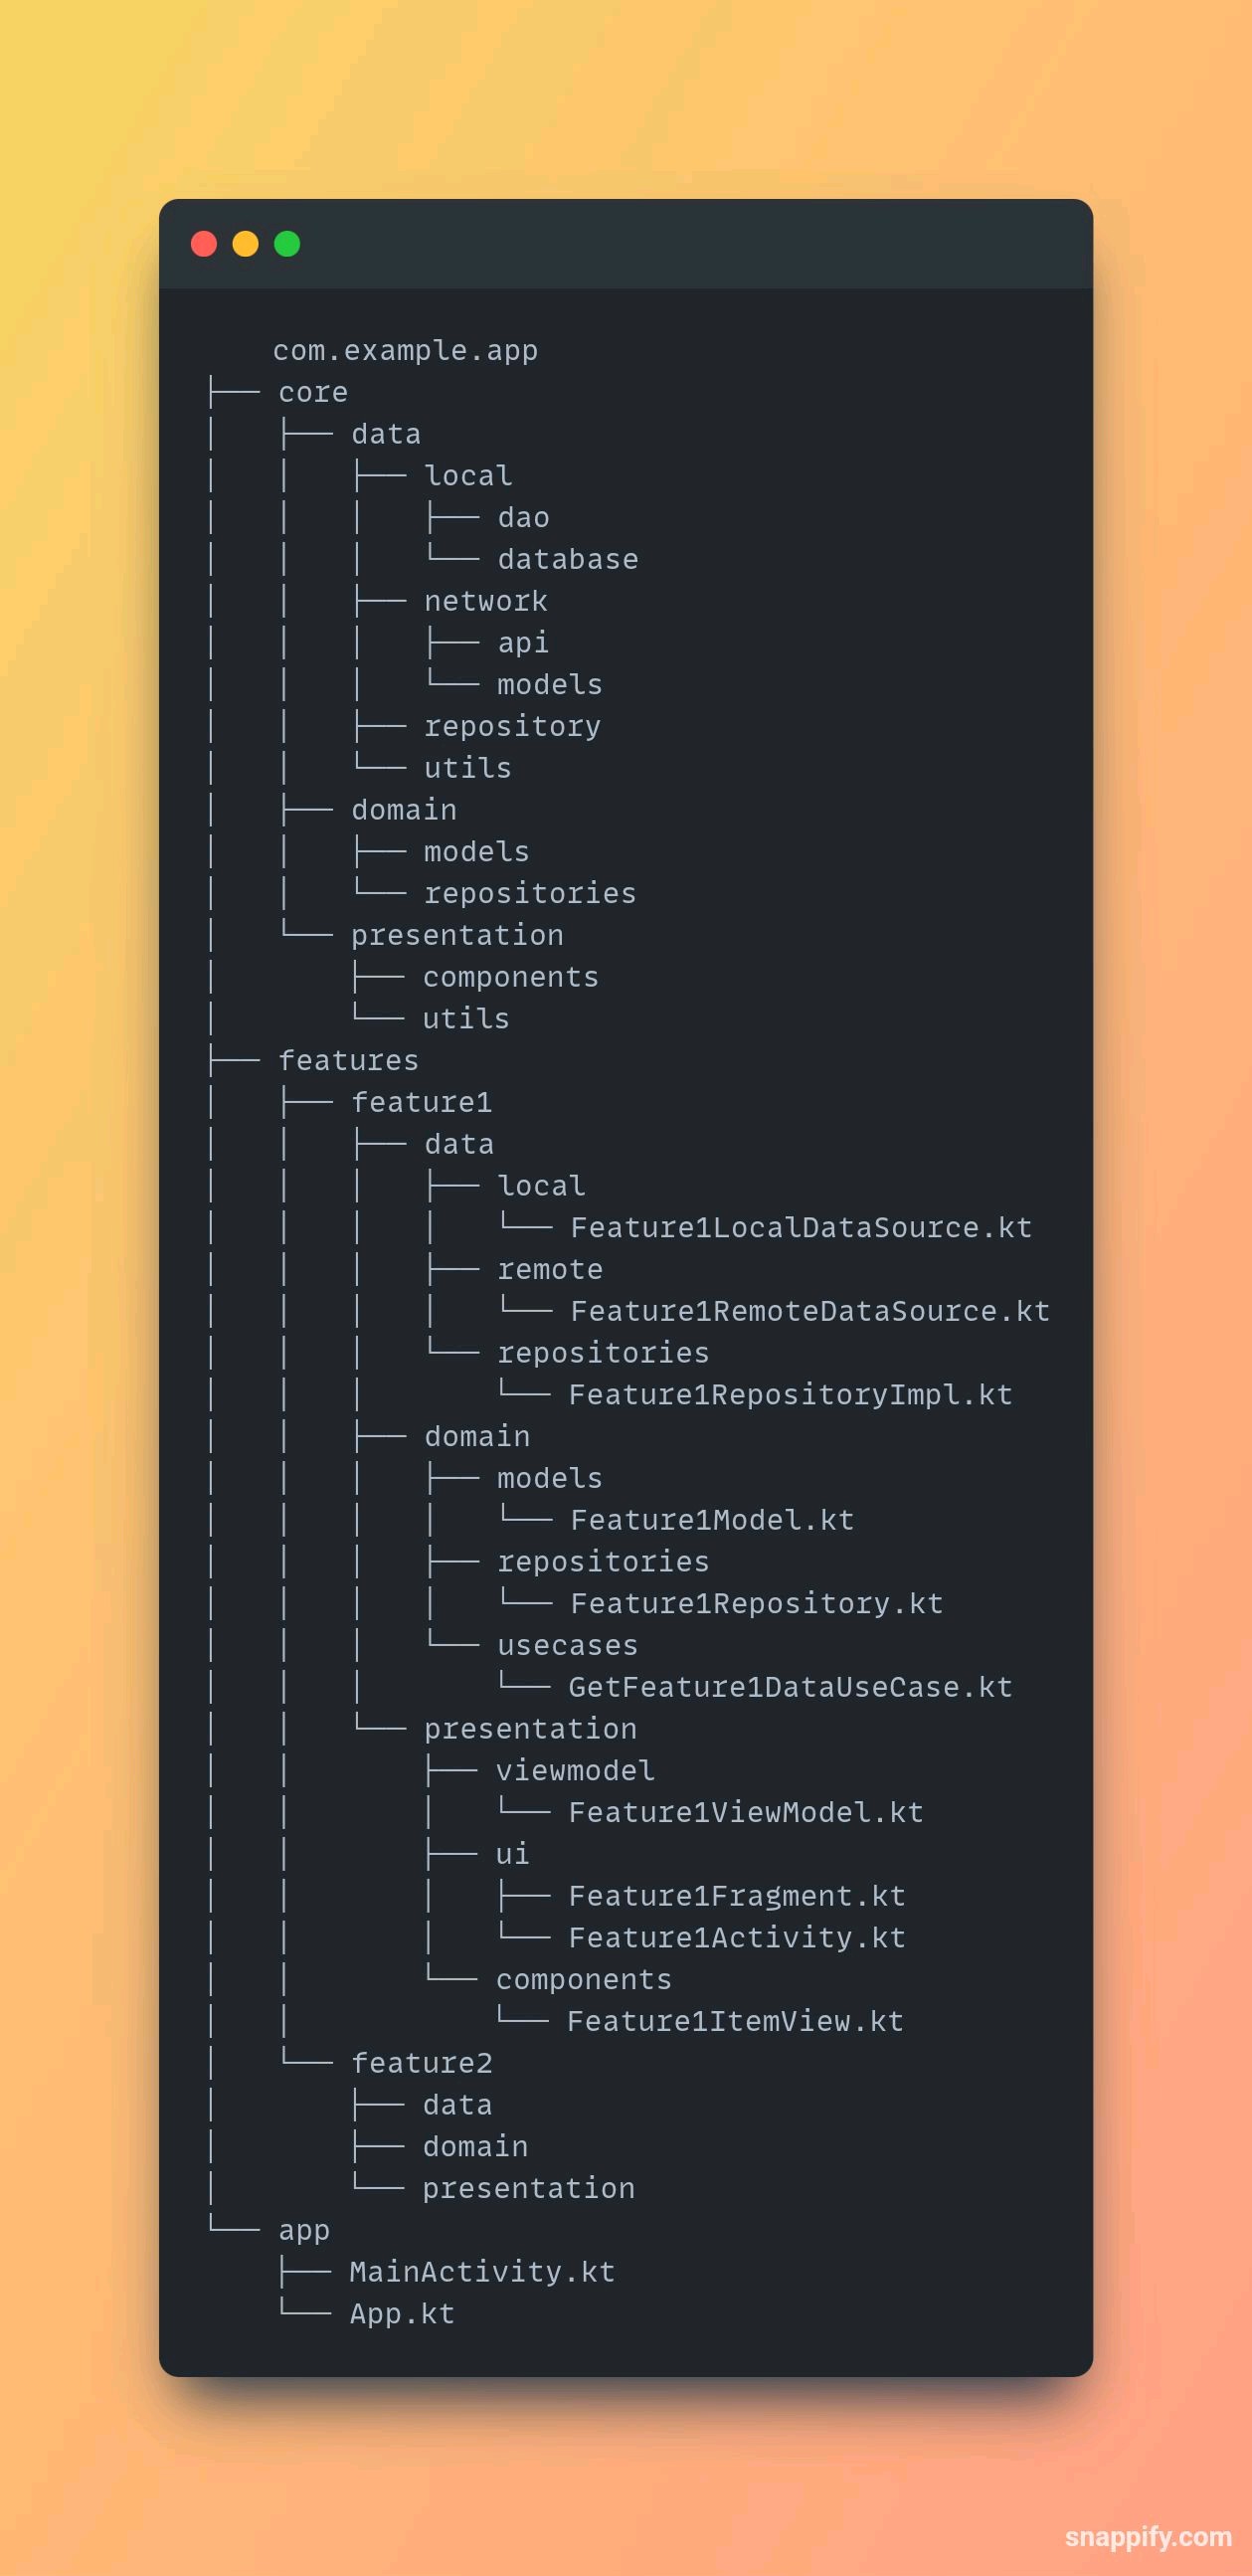The width and height of the screenshot is (1252, 2576).
Task: Click the database folder entry
Action: (x=568, y=559)
